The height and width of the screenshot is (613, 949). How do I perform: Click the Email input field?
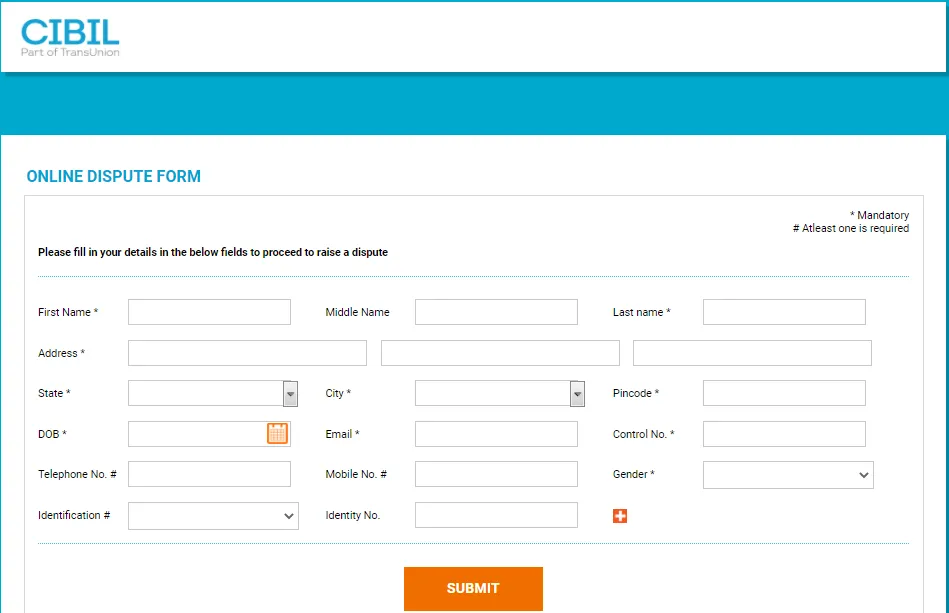(496, 434)
